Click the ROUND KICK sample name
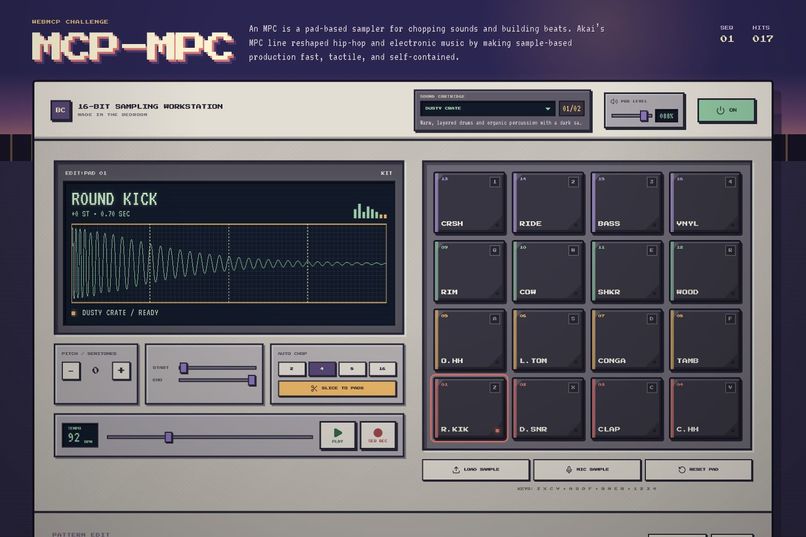 (114, 199)
